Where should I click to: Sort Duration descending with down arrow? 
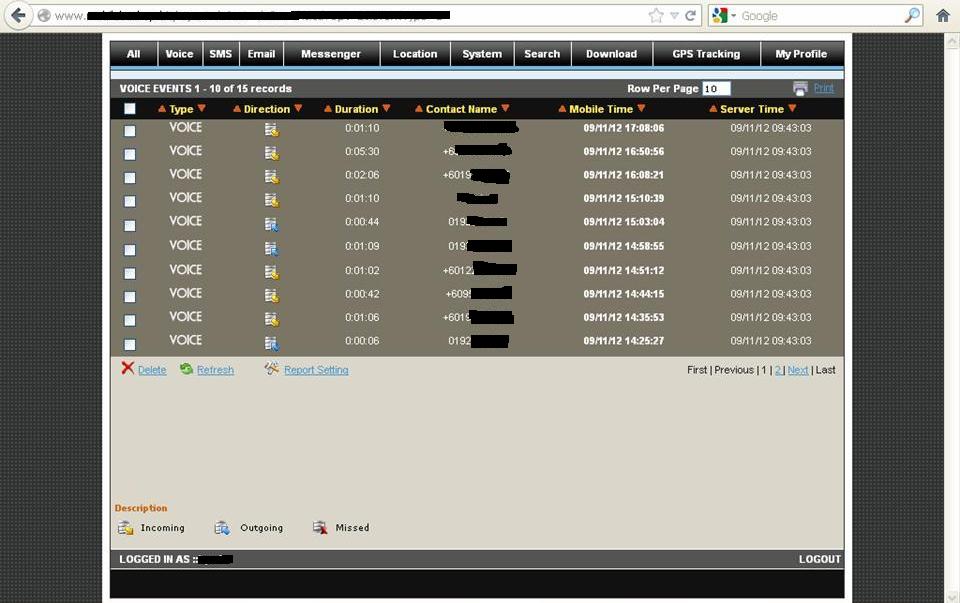coord(386,108)
